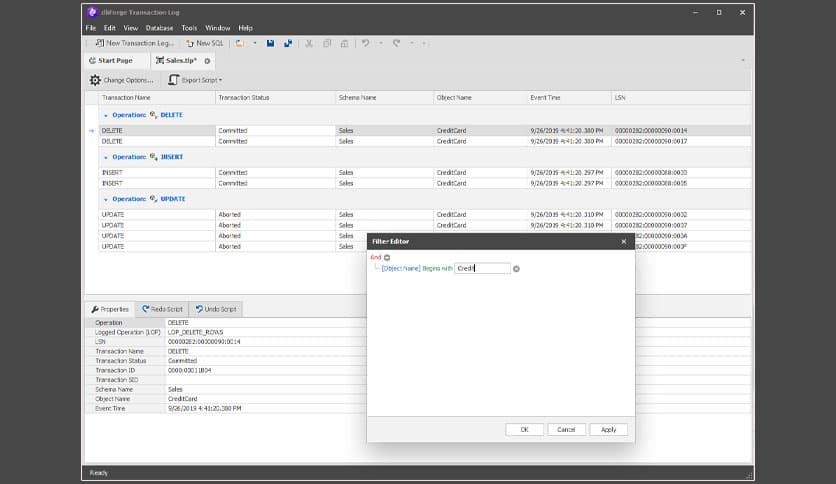
Task: Click the Cut scissors icon
Action: (309, 43)
